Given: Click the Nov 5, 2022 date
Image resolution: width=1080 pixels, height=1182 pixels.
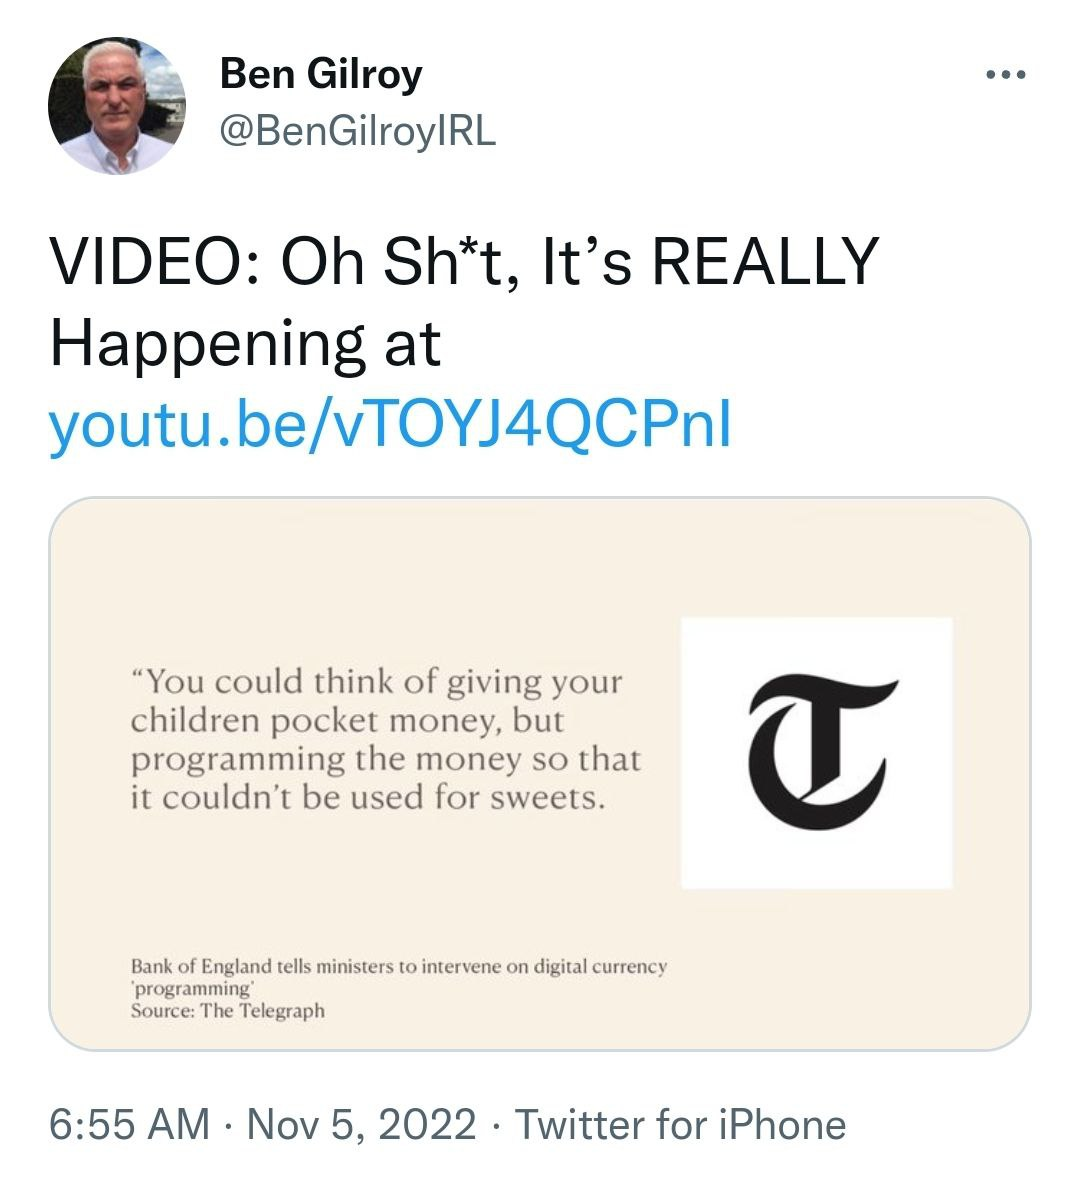Looking at the screenshot, I should click(361, 1124).
